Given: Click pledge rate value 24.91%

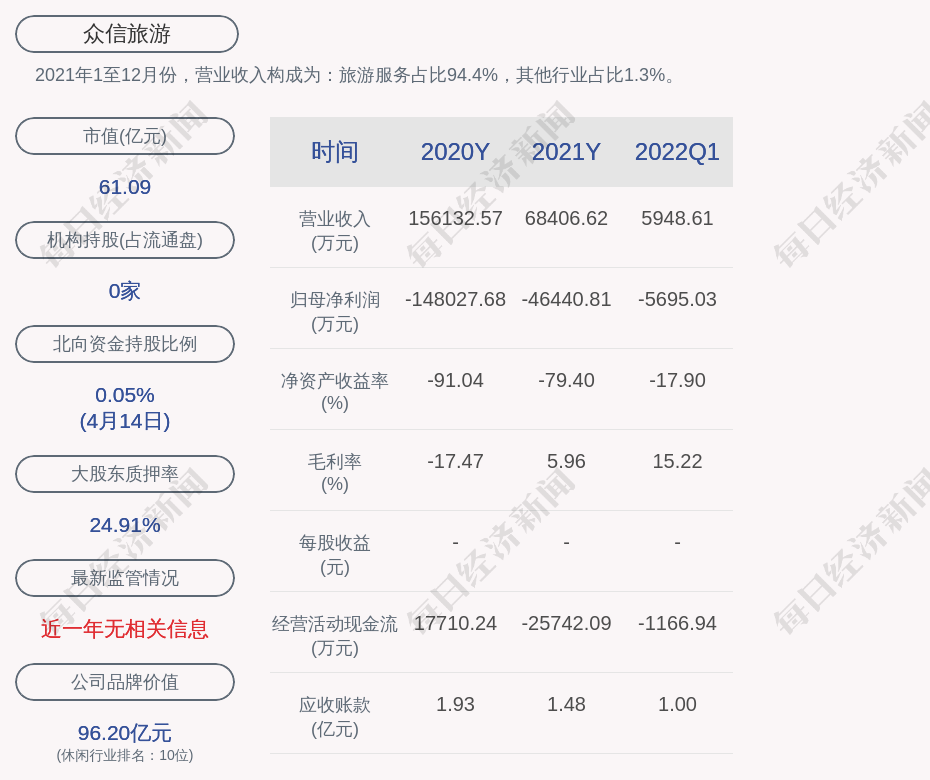Looking at the screenshot, I should (125, 525).
